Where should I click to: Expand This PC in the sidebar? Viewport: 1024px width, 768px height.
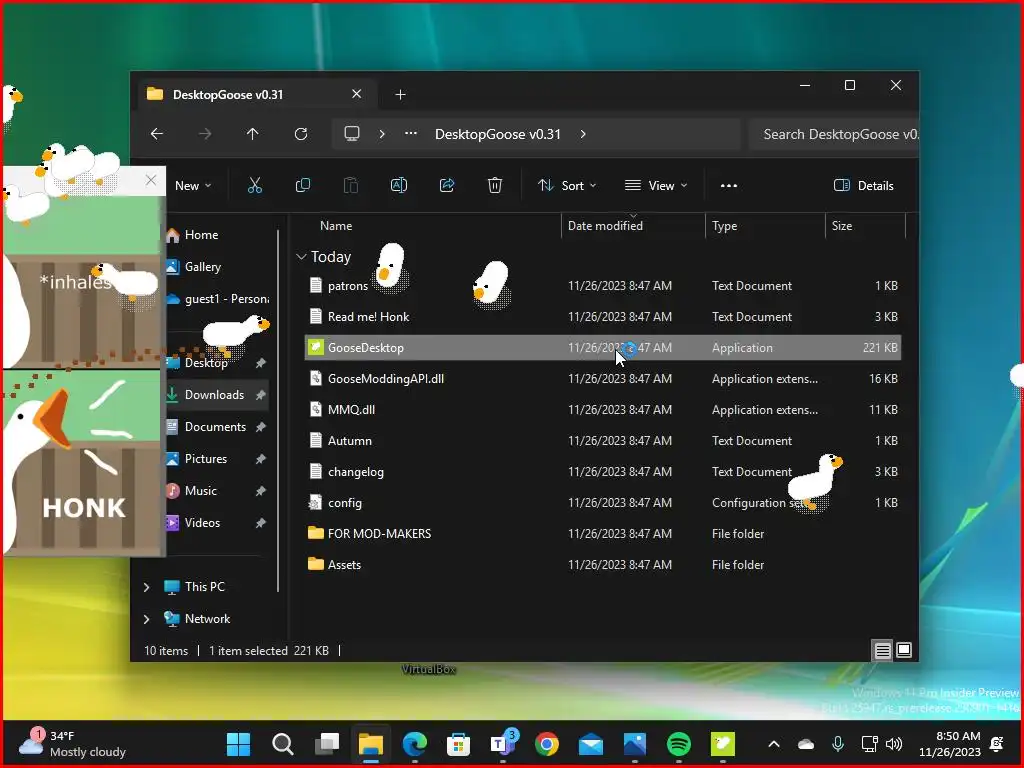point(146,587)
